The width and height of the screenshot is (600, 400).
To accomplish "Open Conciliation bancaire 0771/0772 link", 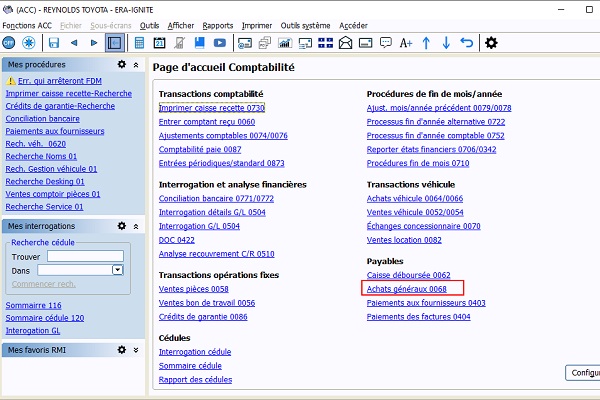I will tap(216, 197).
